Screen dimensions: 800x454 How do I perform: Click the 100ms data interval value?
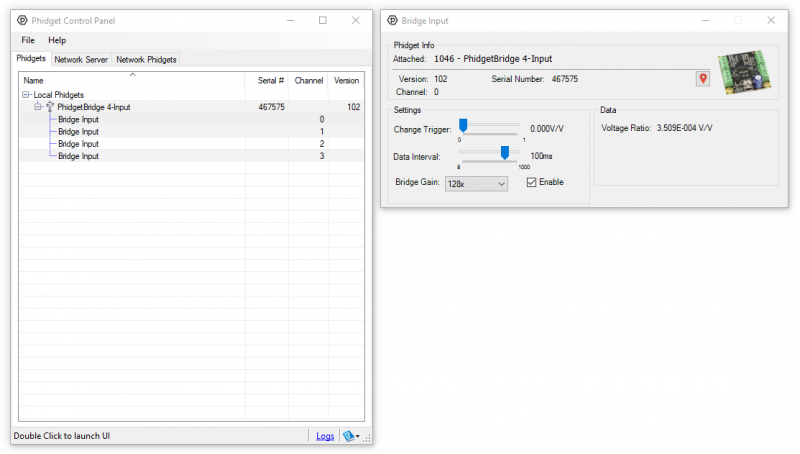541,156
